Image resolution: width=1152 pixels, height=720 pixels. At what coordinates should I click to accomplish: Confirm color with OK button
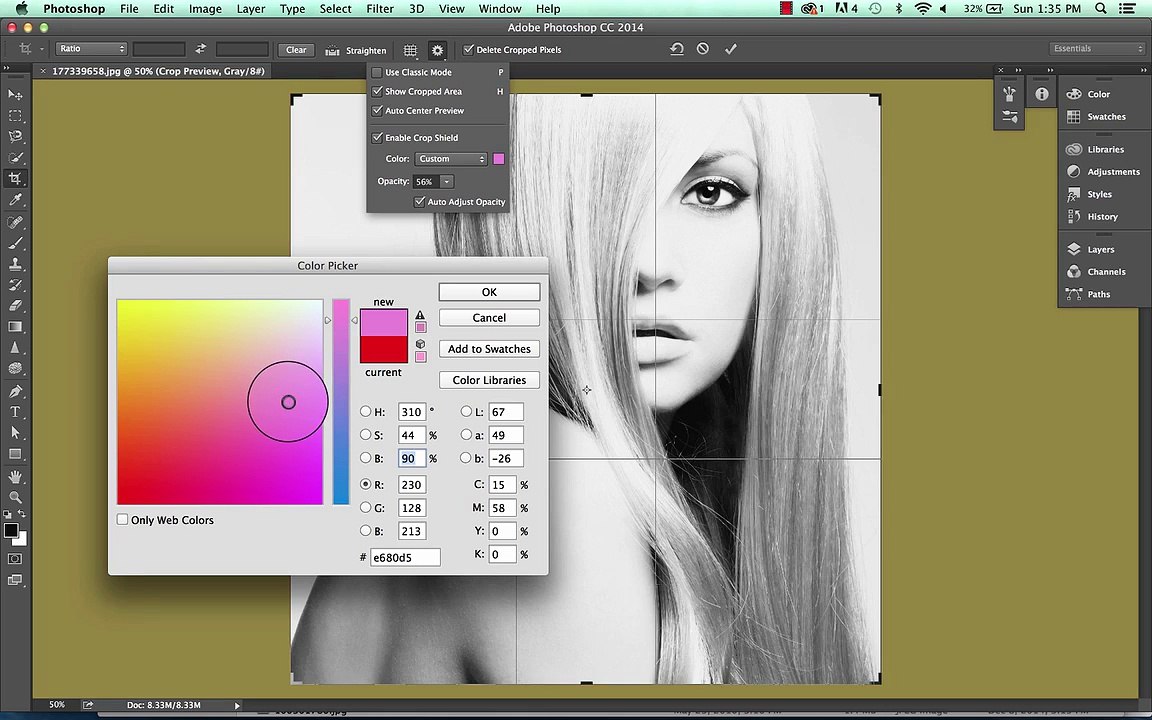pos(489,292)
